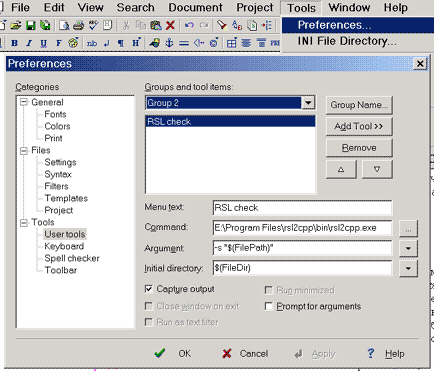Open the Edit menu
Image resolution: width=434 pixels, height=372 pixels.
54,7
